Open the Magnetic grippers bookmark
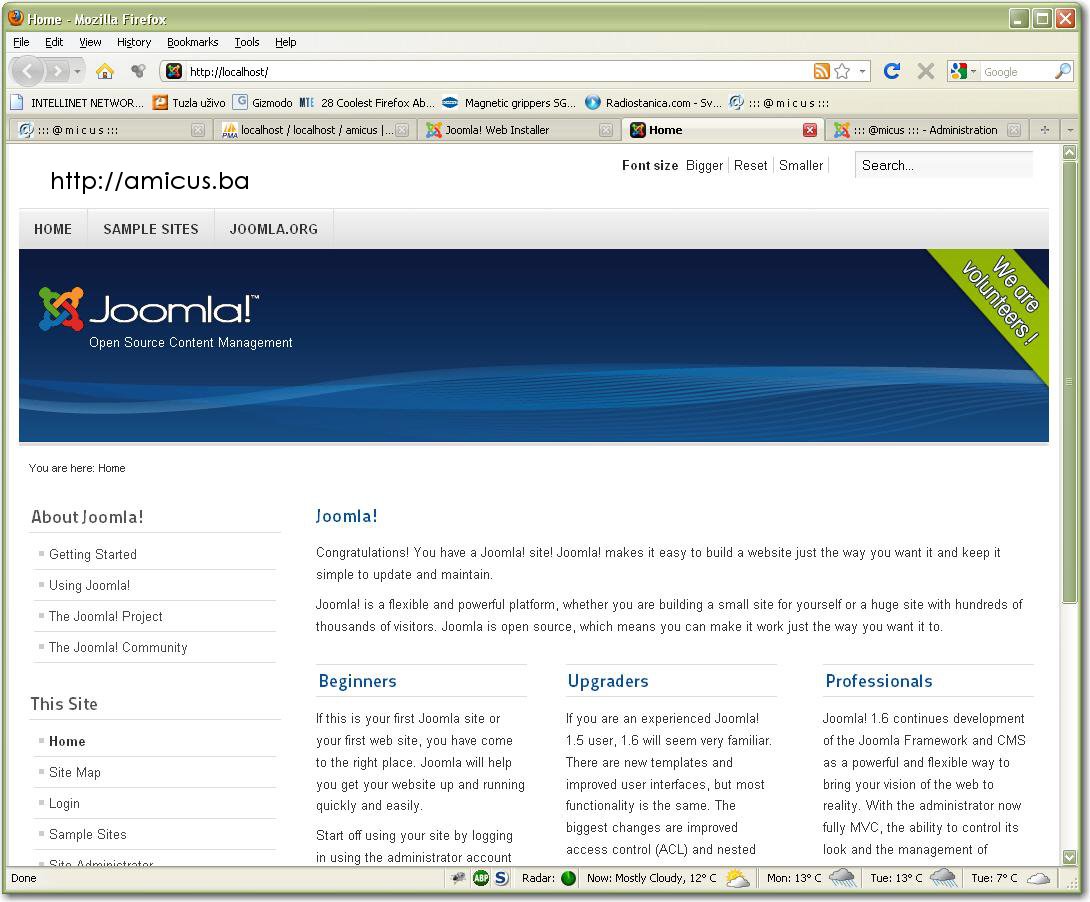The width and height of the screenshot is (1090, 902). [510, 103]
